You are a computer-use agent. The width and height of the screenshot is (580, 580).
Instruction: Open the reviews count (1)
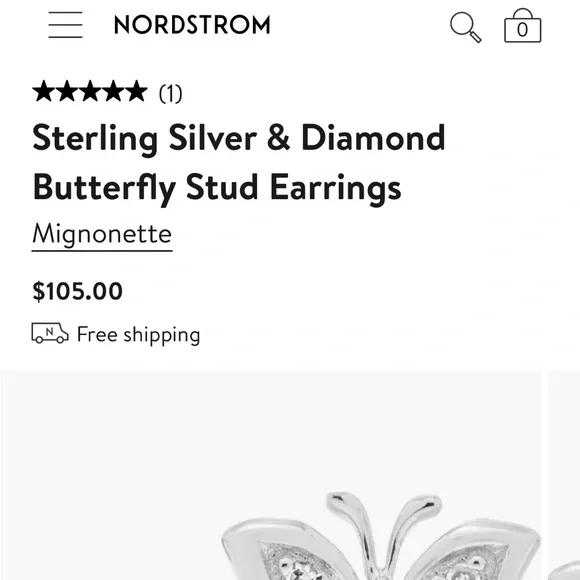[x=171, y=94]
